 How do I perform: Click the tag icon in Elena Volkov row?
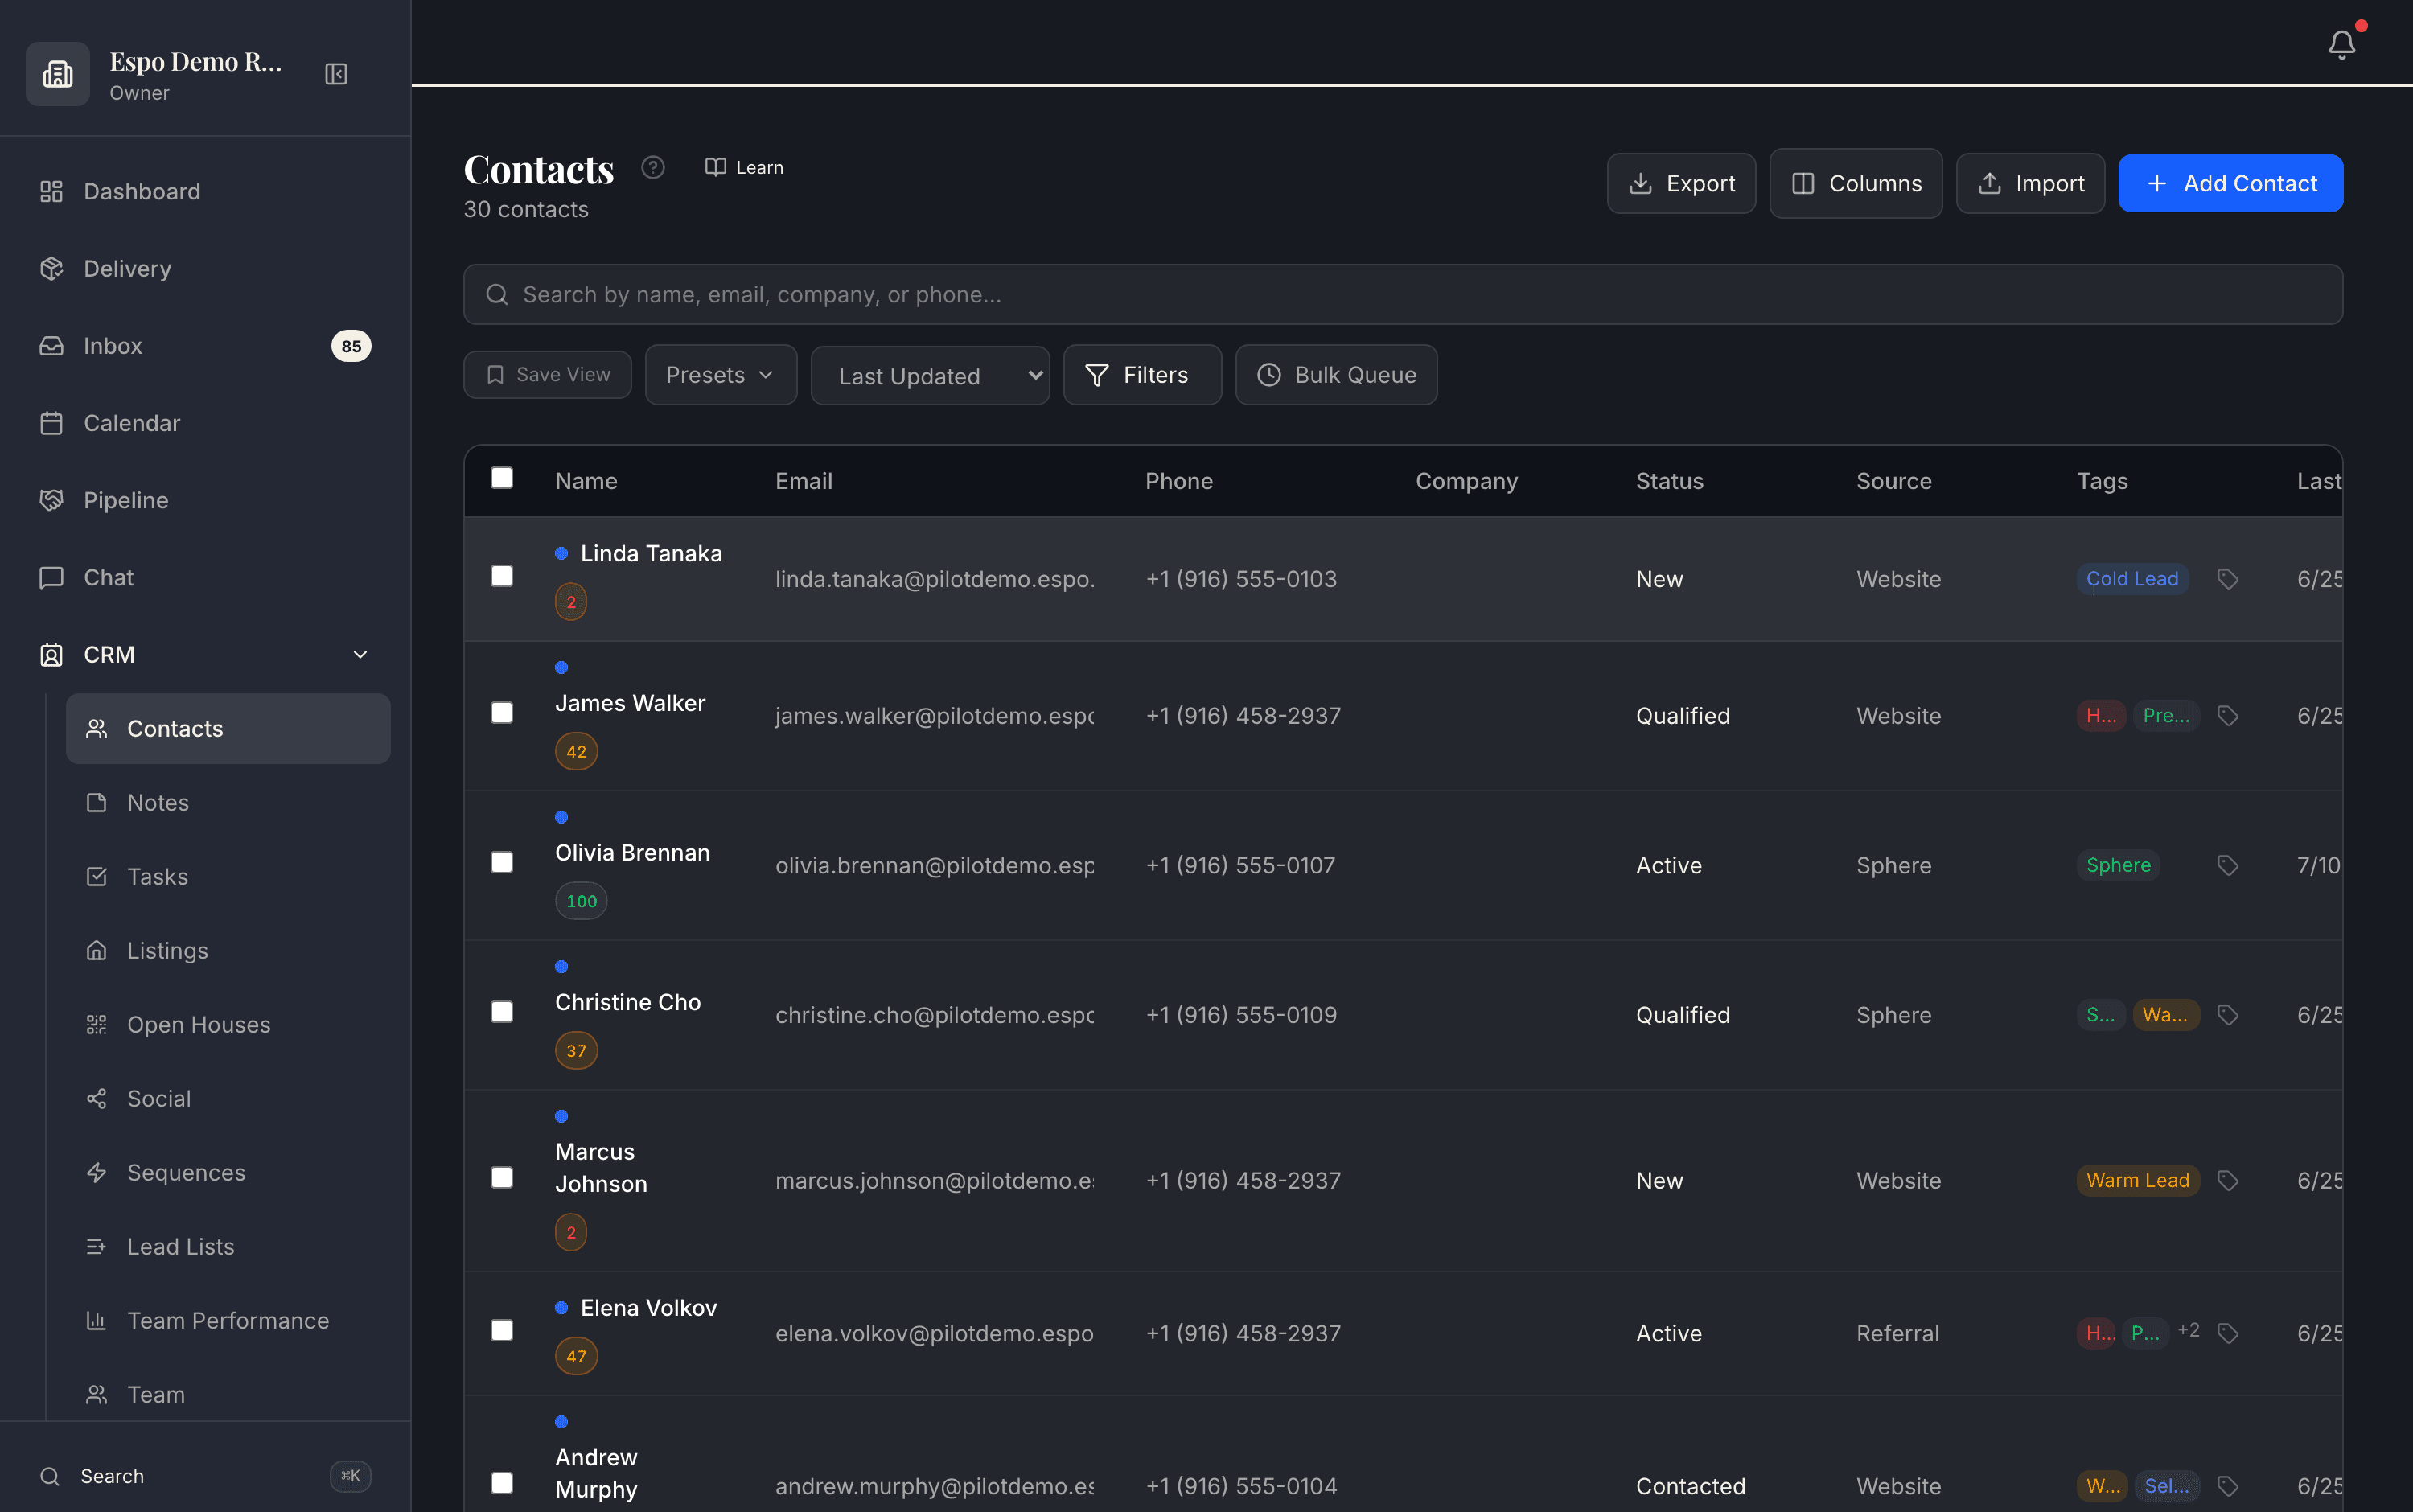pos(2227,1333)
